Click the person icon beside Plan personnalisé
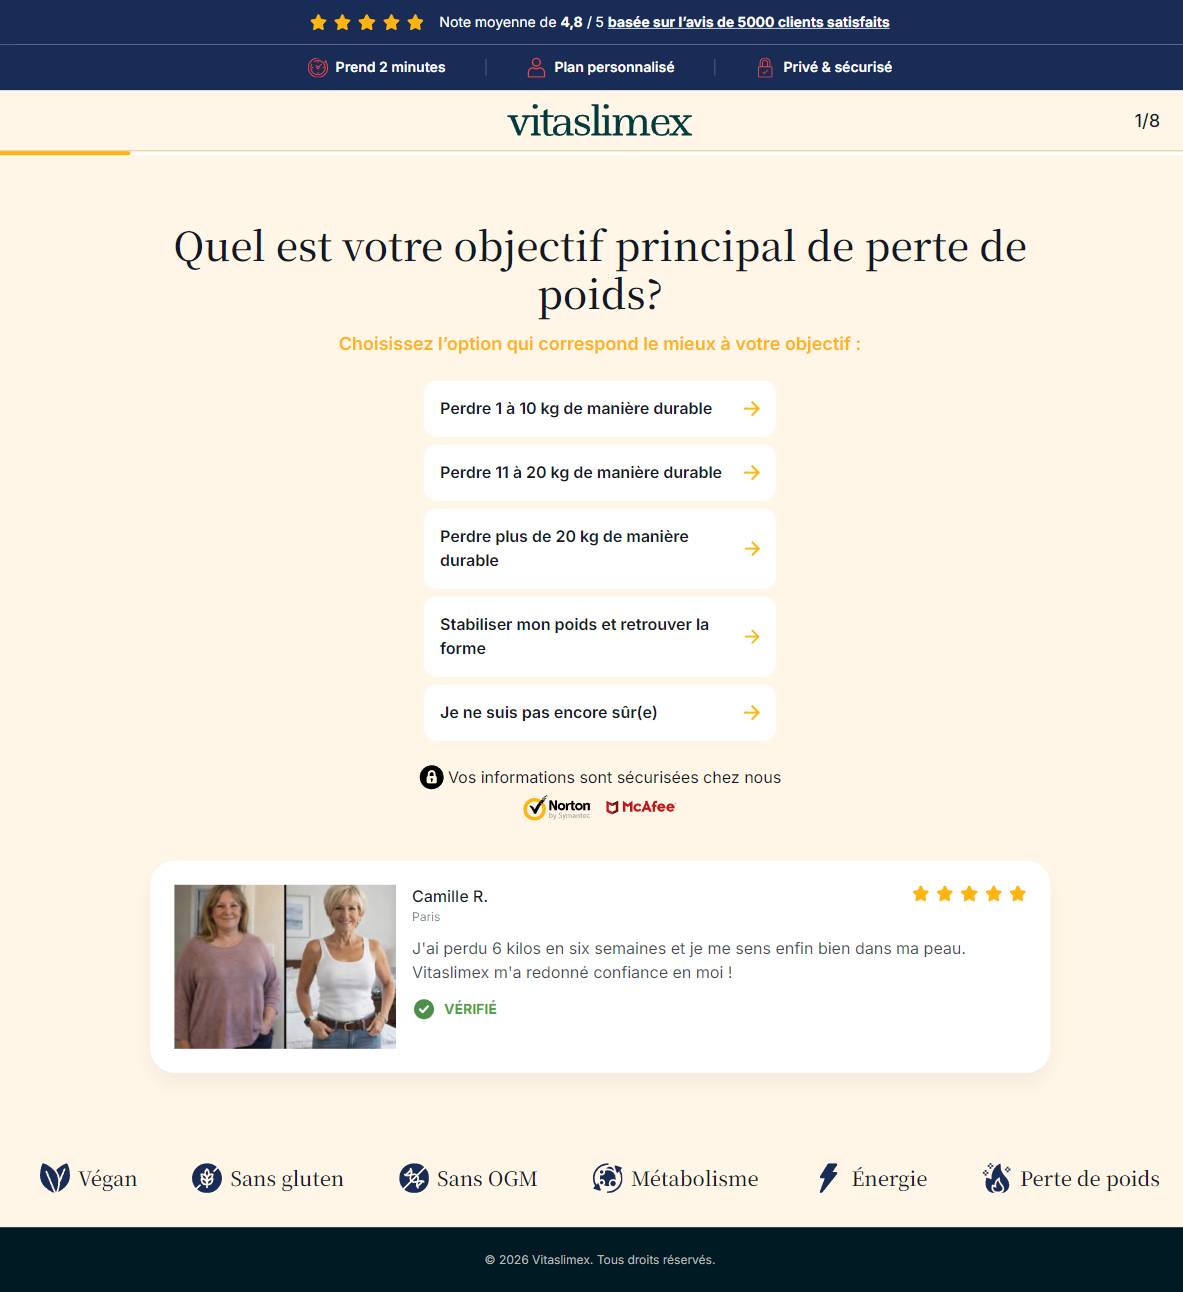The height and width of the screenshot is (1292, 1183). 536,67
